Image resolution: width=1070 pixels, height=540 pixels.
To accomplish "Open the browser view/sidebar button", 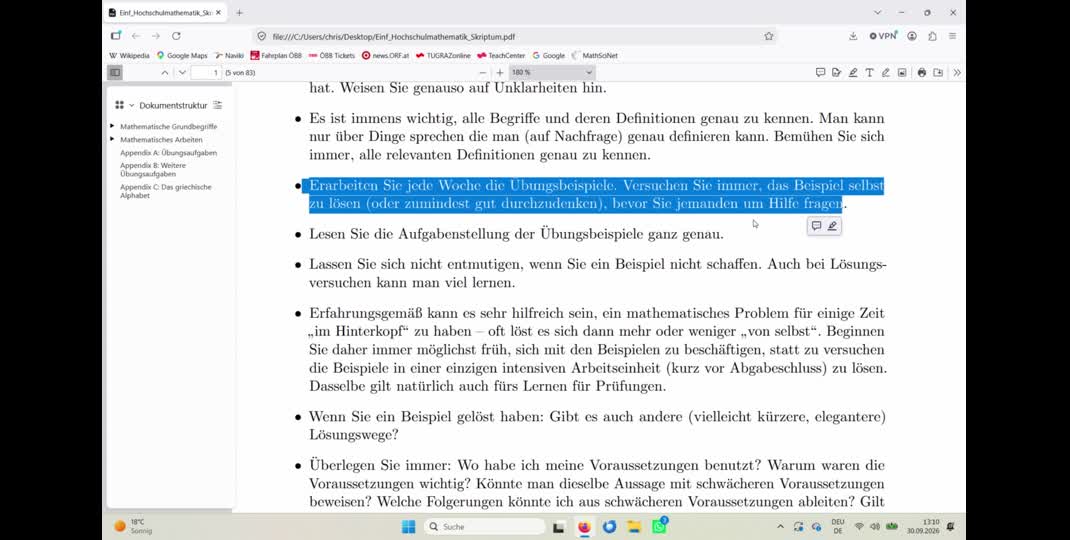I will tap(116, 36).
